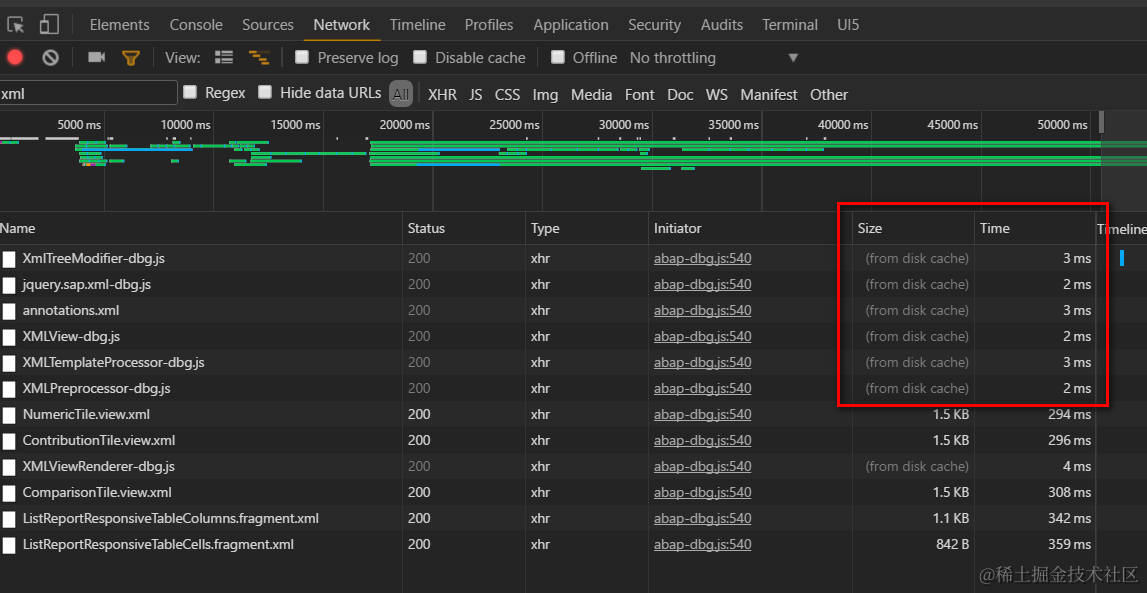
Task: Check the Offline checkbox
Action: pyautogui.click(x=557, y=57)
